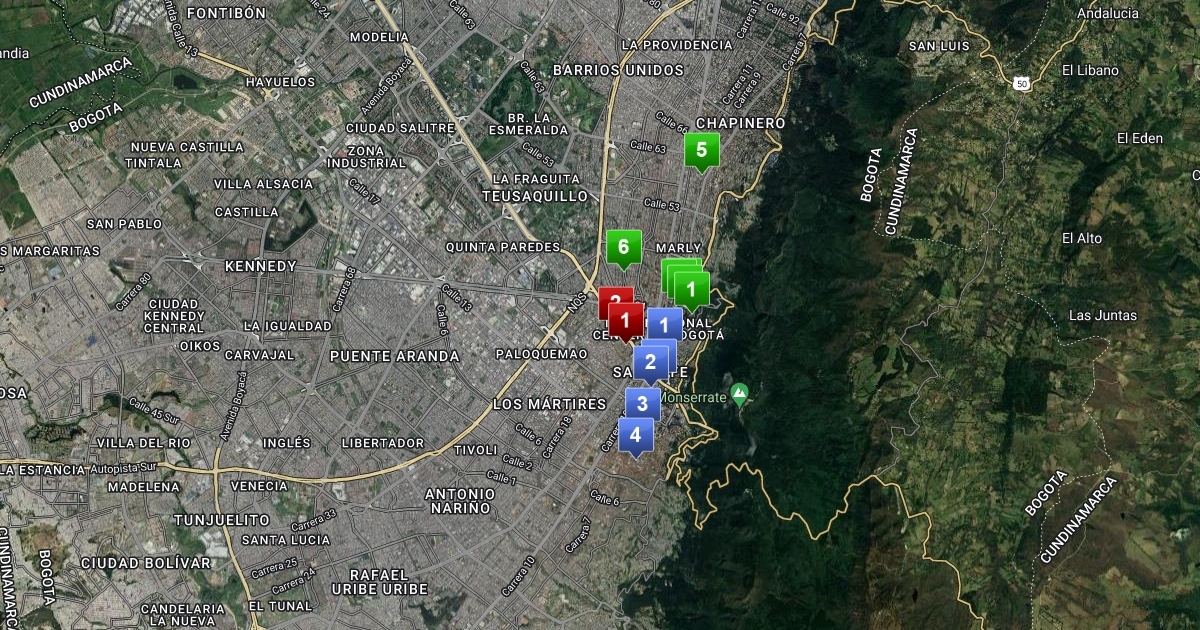
Task: Select green marker number 6
Action: [623, 248]
